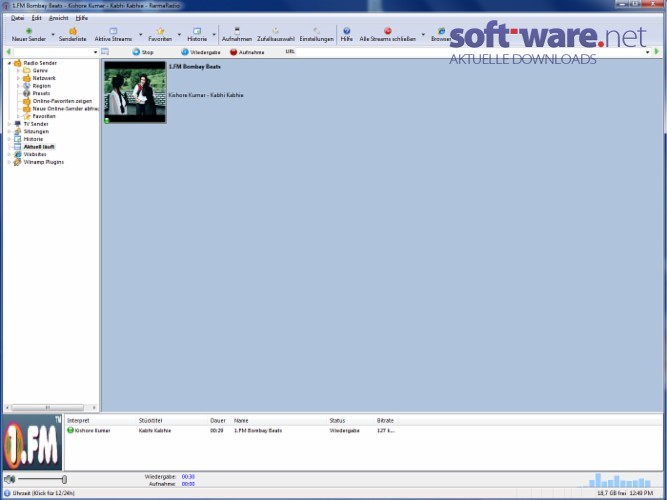Viewport: 667px width, 500px height.
Task: Open the station combo box dropdown
Action: tap(95, 52)
